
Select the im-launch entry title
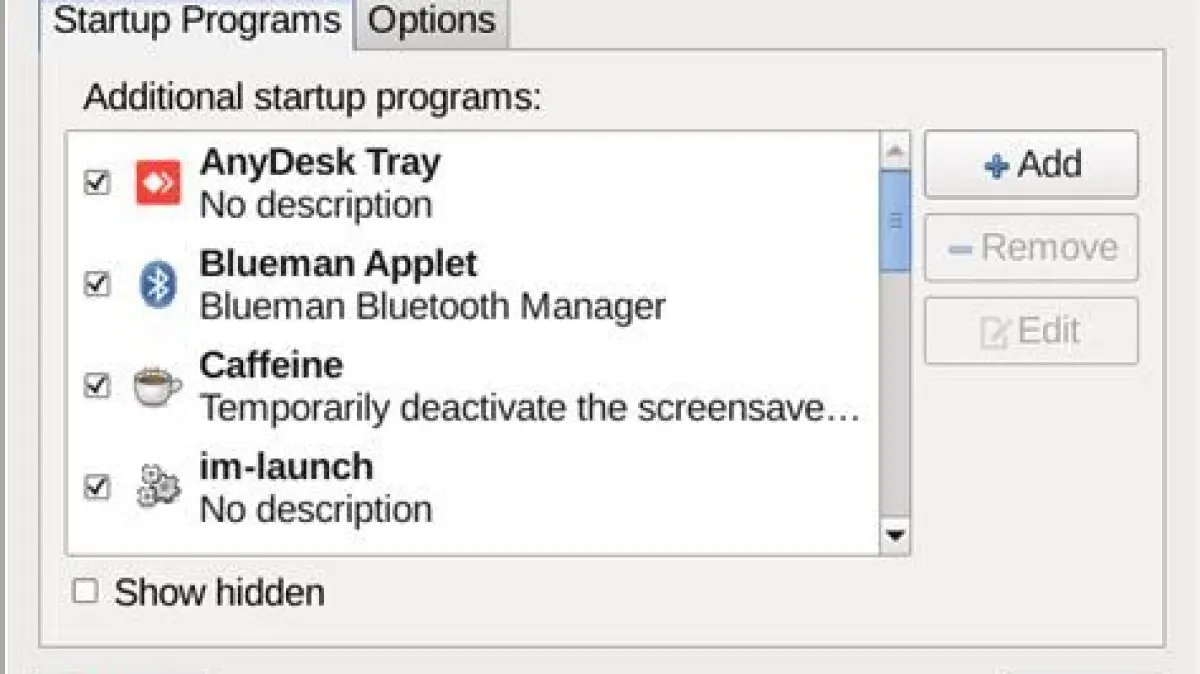click(286, 467)
